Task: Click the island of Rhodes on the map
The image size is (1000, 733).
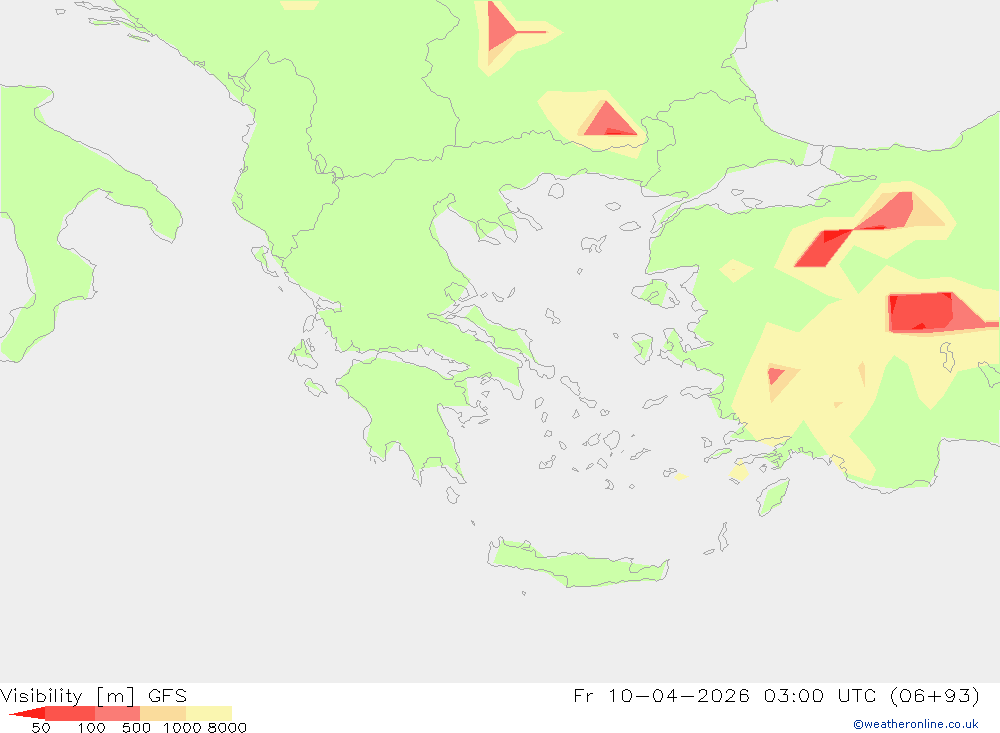Action: pos(772,498)
